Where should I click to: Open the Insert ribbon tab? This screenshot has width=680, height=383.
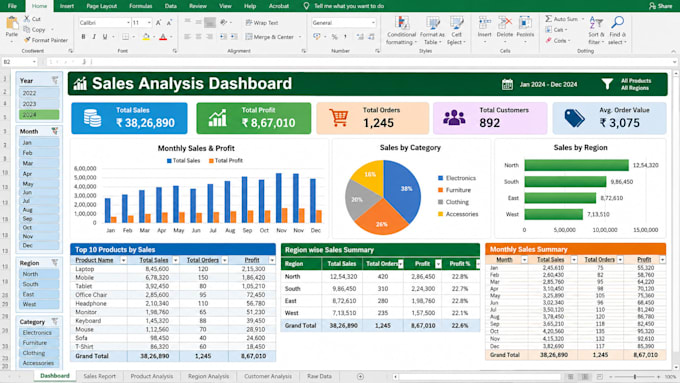[x=67, y=6]
